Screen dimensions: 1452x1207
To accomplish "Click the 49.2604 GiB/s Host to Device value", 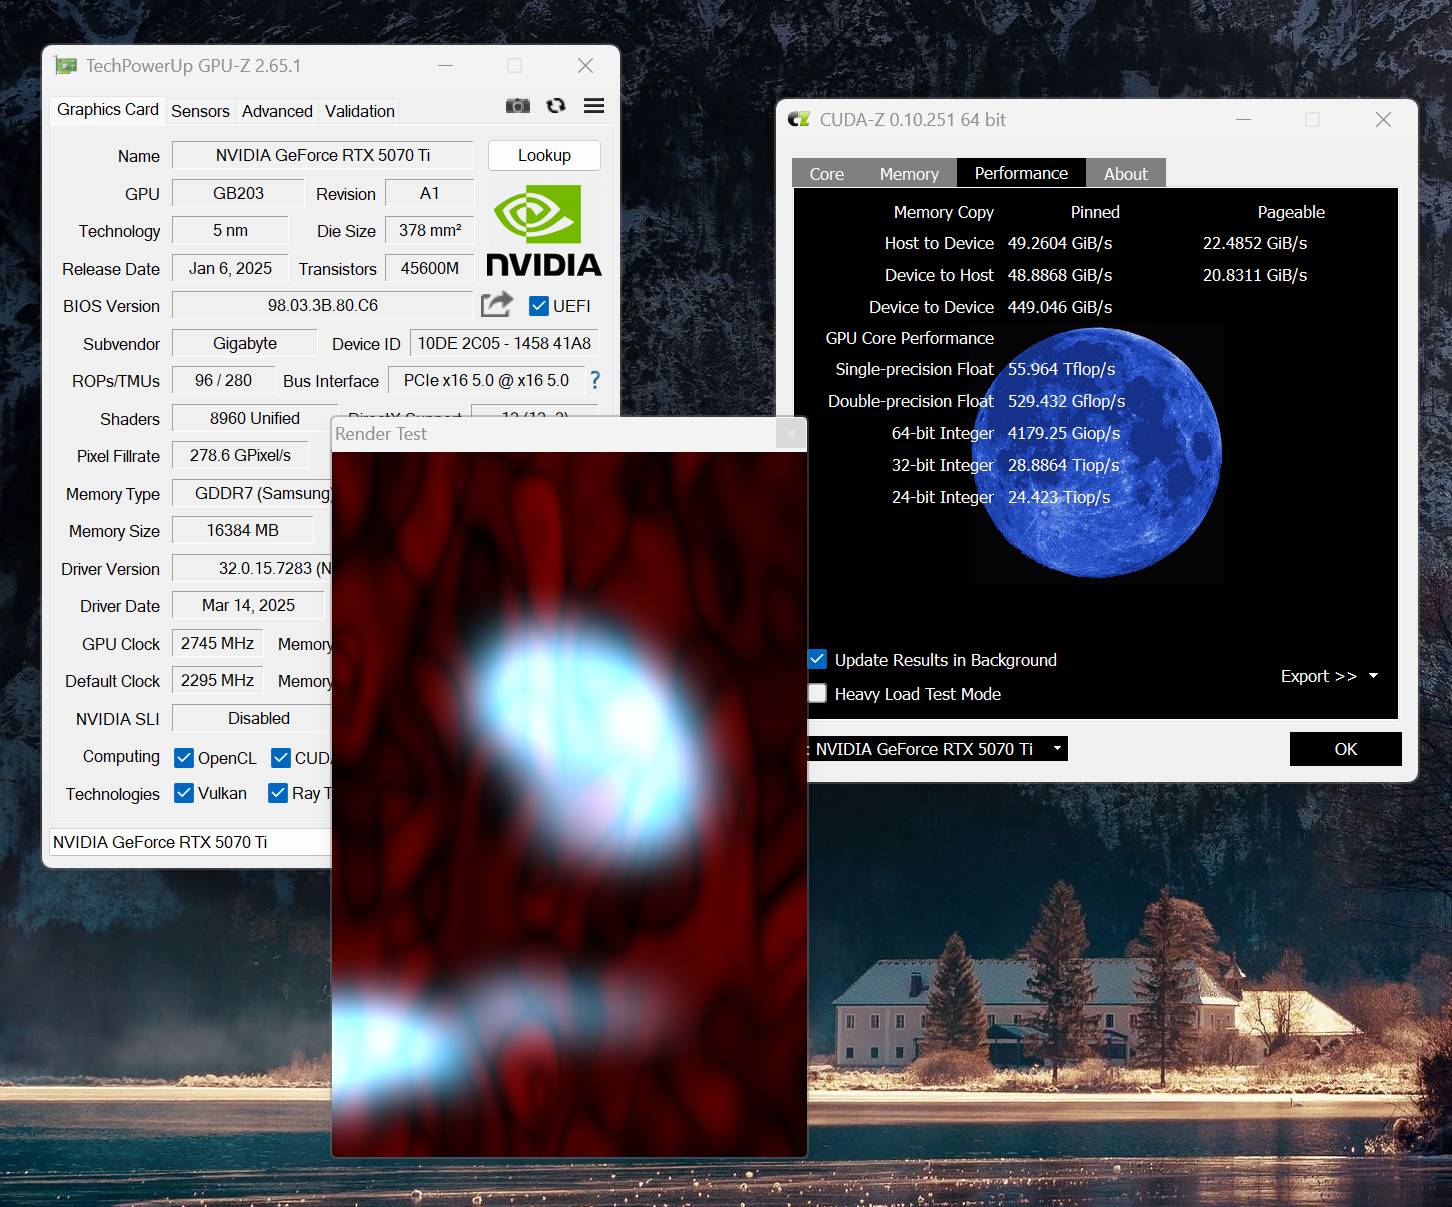I will click(1060, 243).
